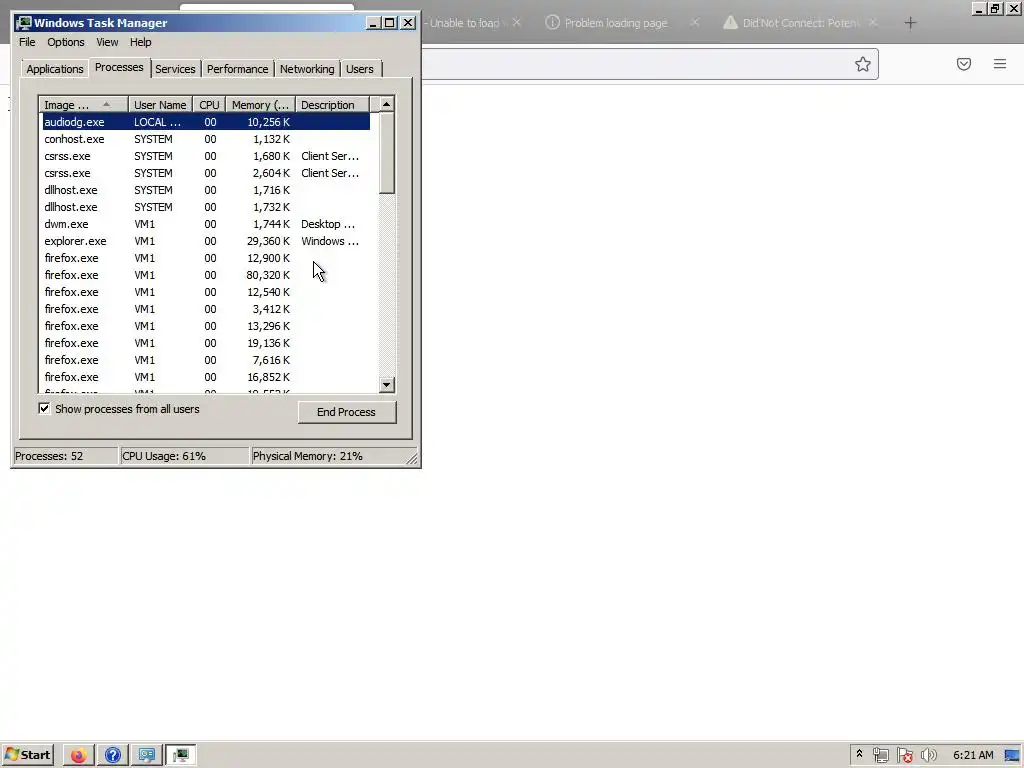
Task: Switch to the Performance tab
Action: pos(238,69)
